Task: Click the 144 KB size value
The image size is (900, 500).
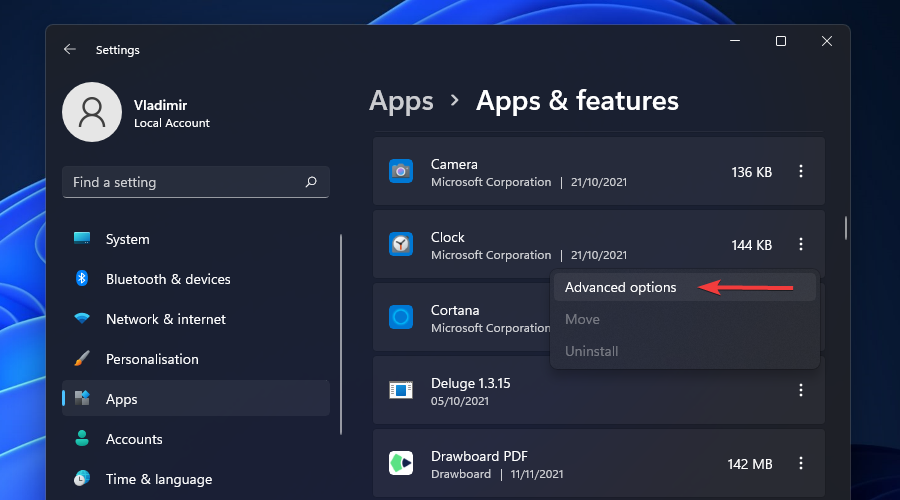Action: [751, 245]
